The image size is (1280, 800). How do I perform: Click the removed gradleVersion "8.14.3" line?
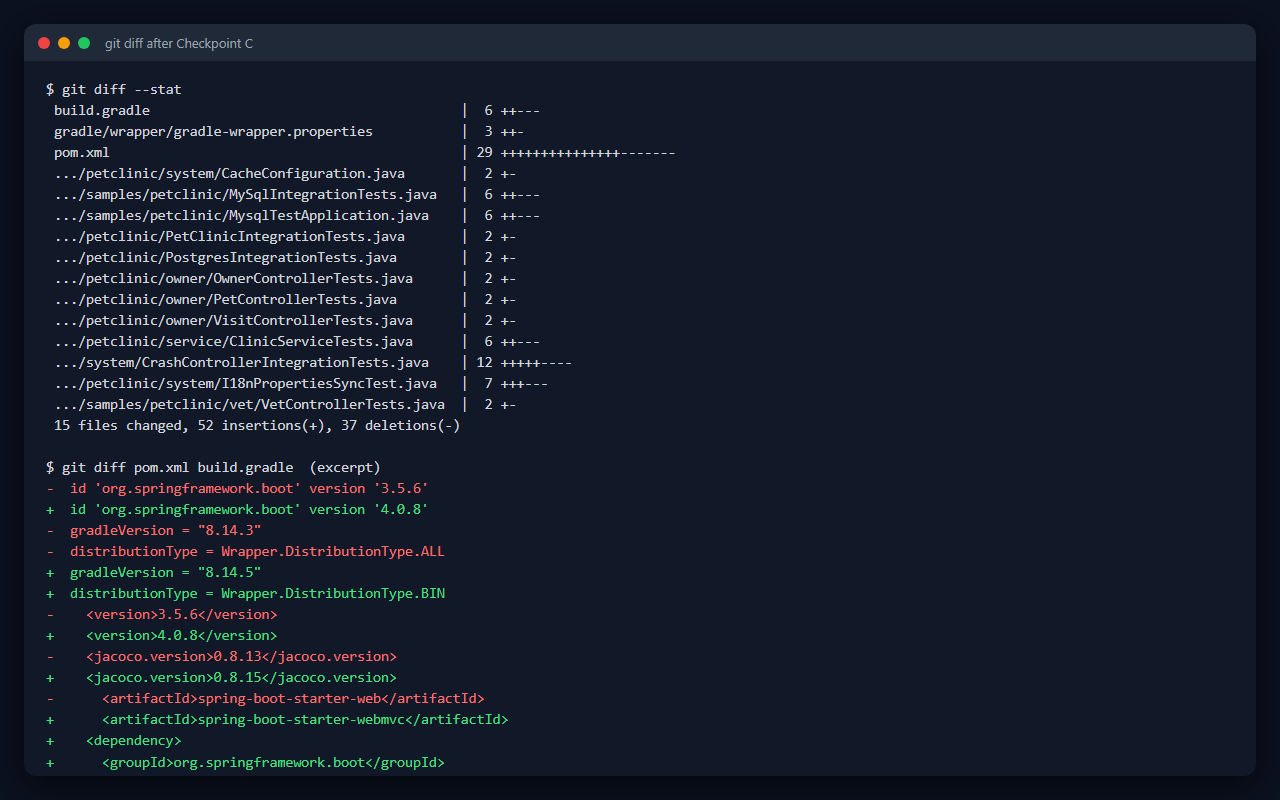pos(154,530)
